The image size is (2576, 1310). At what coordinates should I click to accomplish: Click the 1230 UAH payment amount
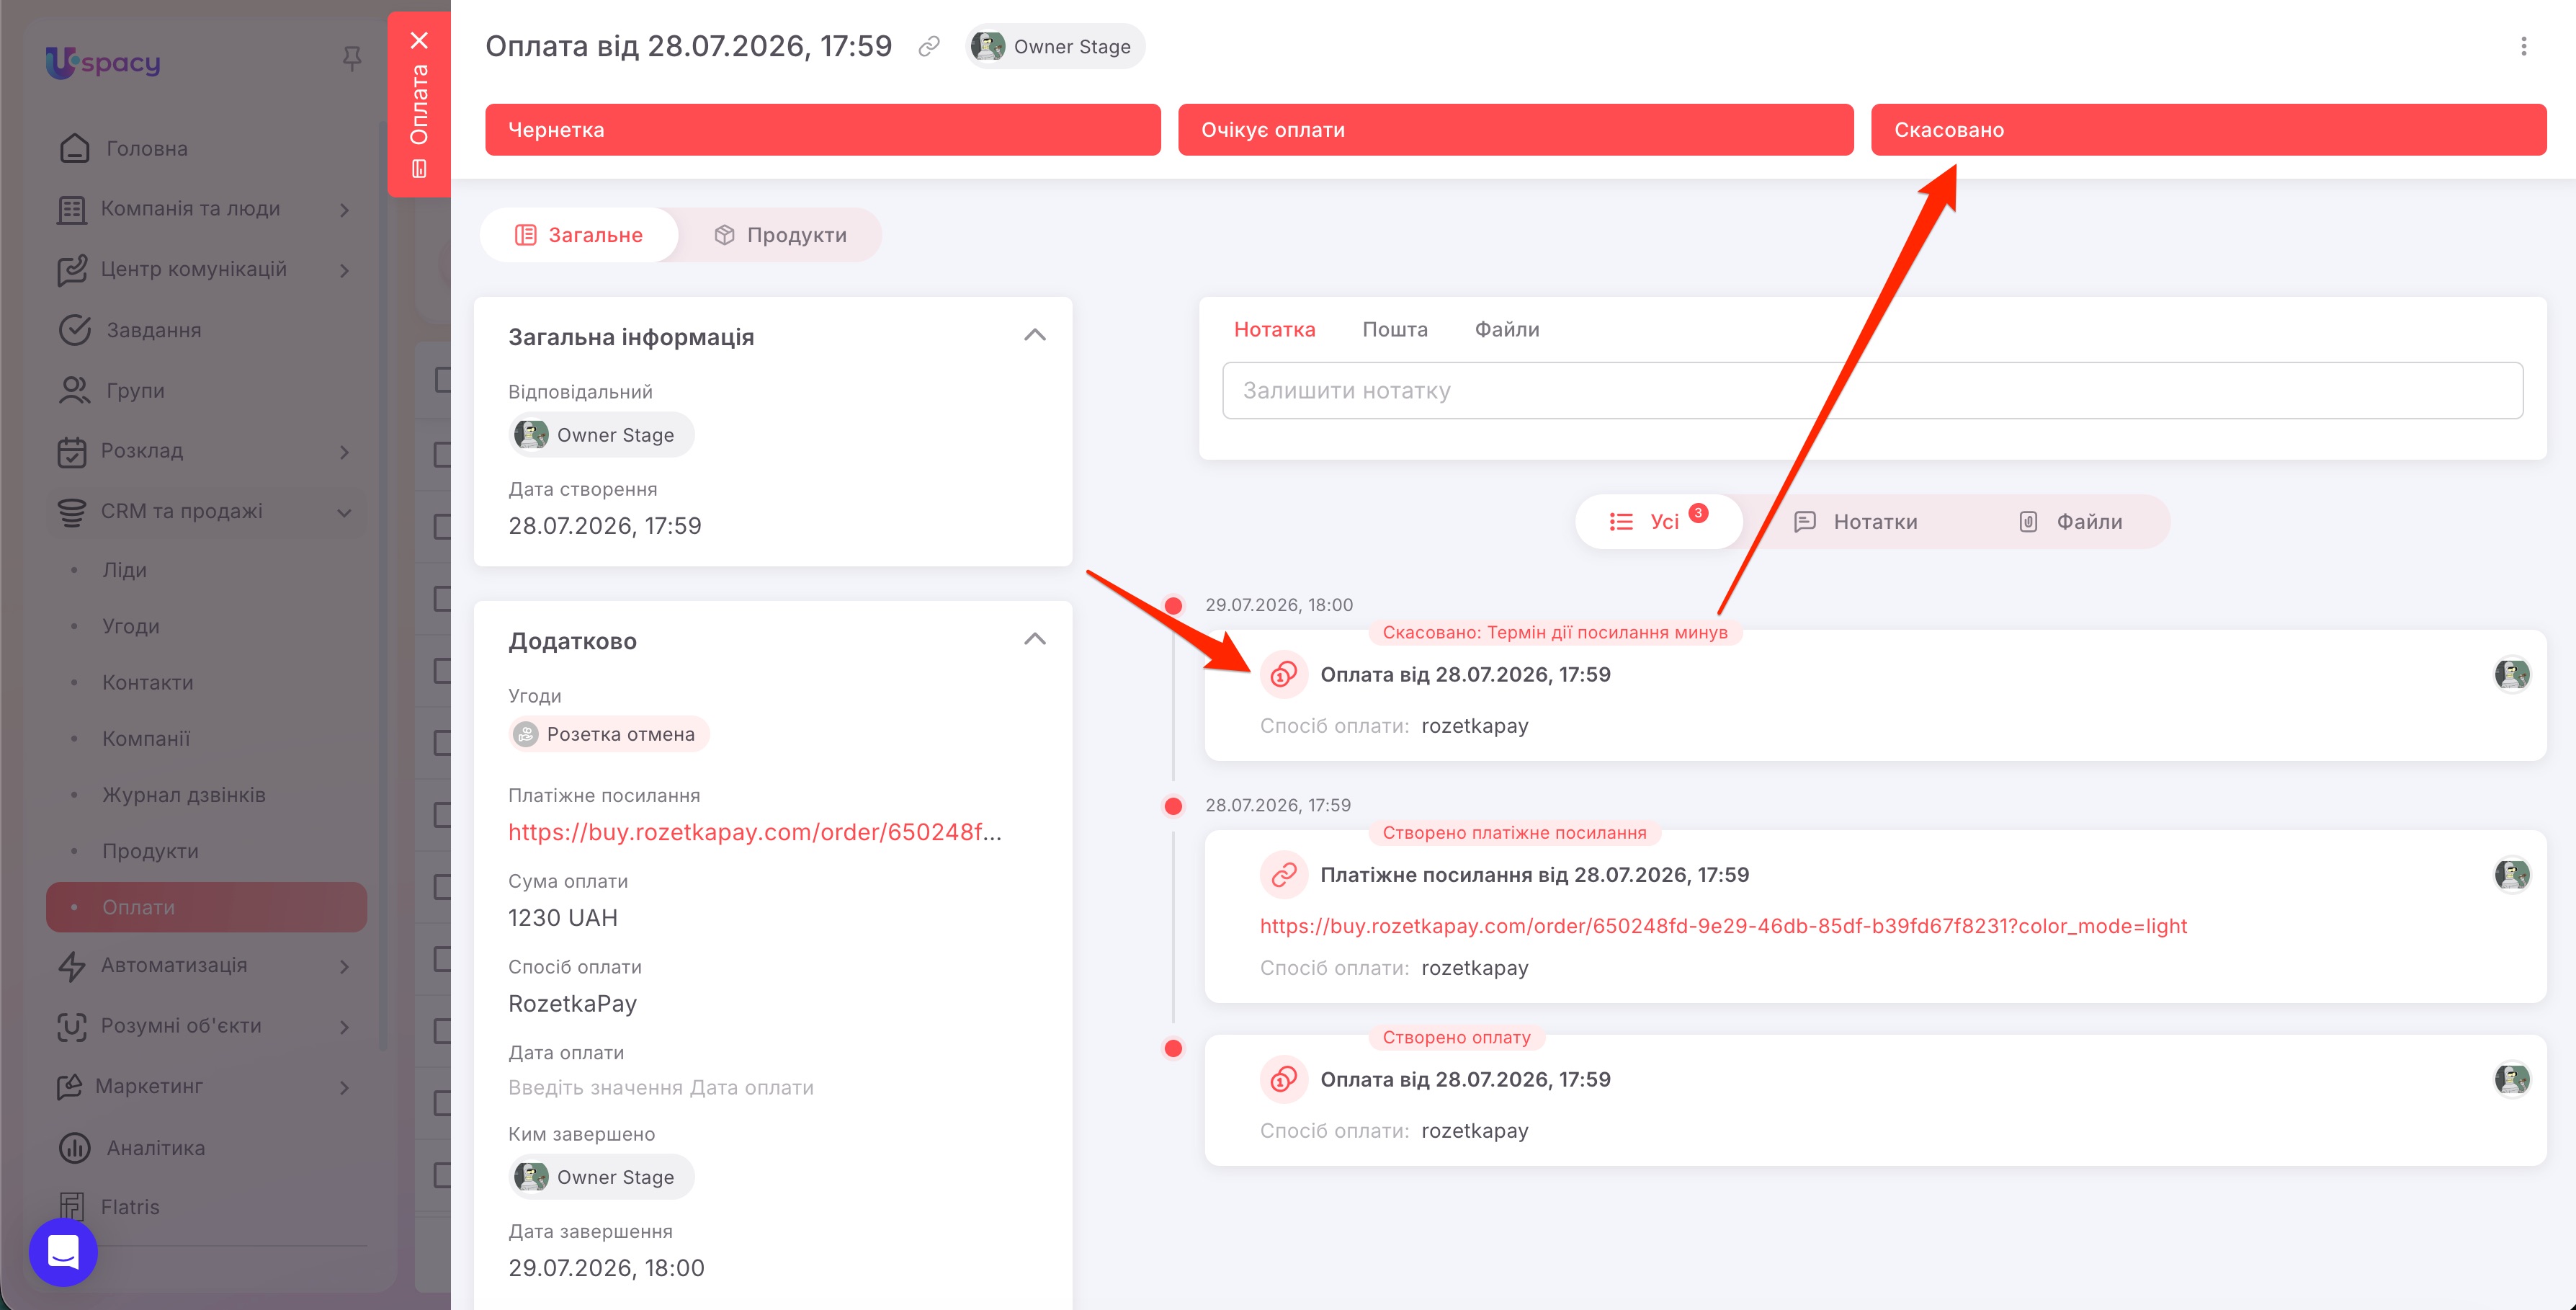coord(563,918)
